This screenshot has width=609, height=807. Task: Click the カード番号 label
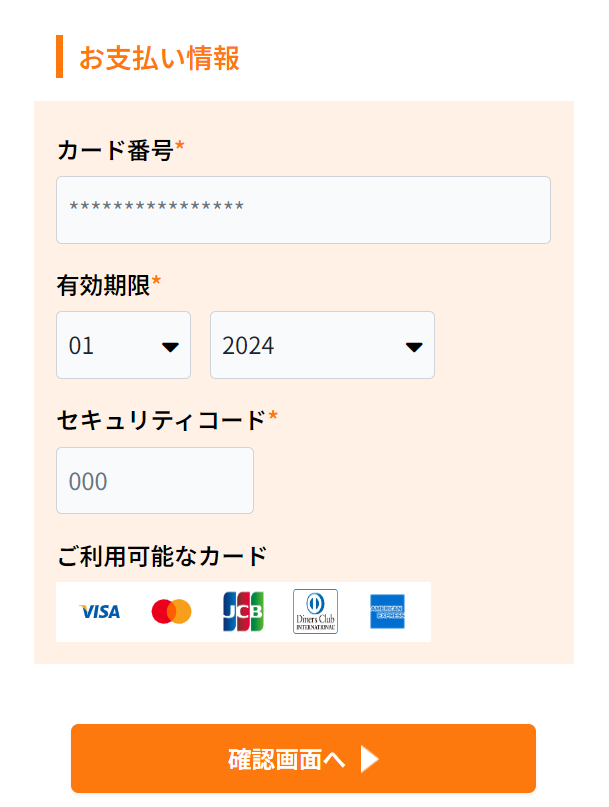tap(115, 150)
